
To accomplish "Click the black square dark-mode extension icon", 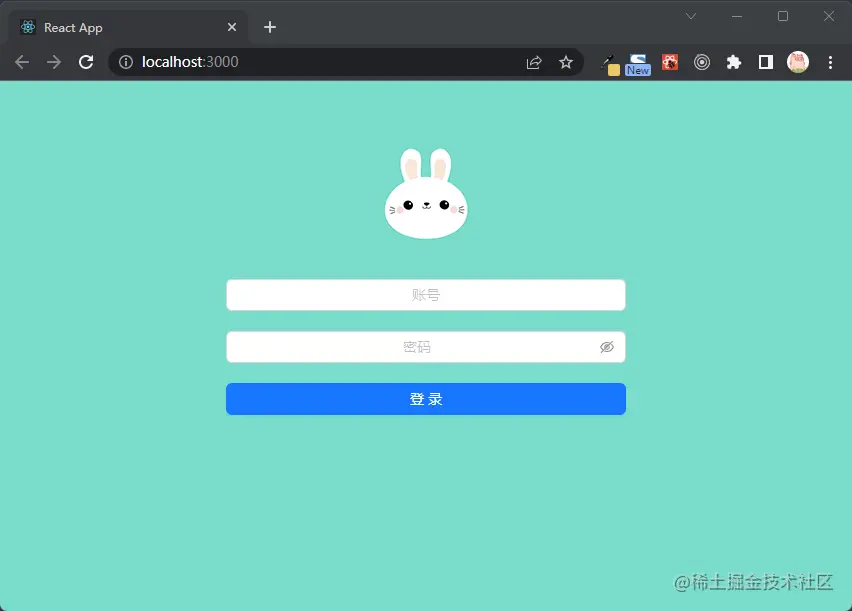I will pos(765,62).
